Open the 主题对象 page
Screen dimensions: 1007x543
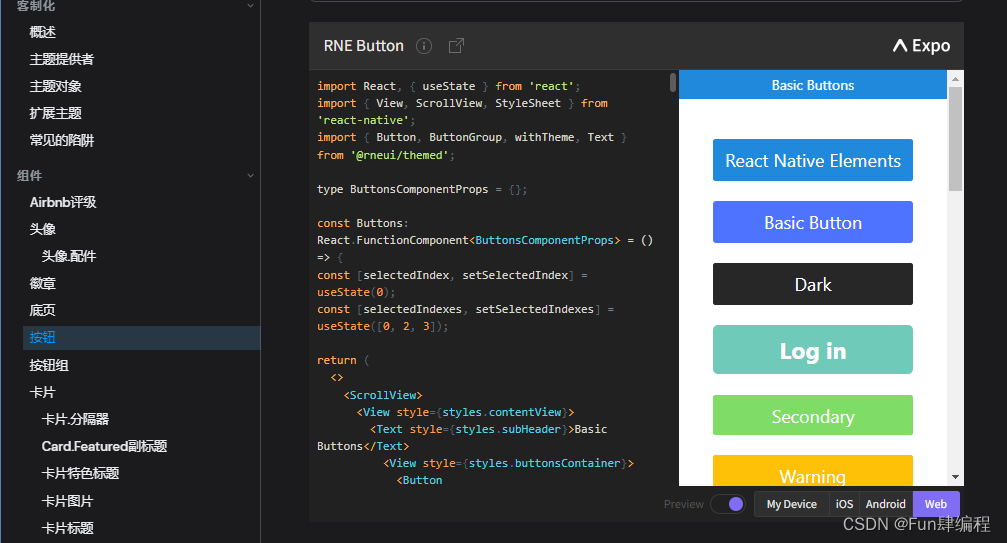(x=55, y=86)
